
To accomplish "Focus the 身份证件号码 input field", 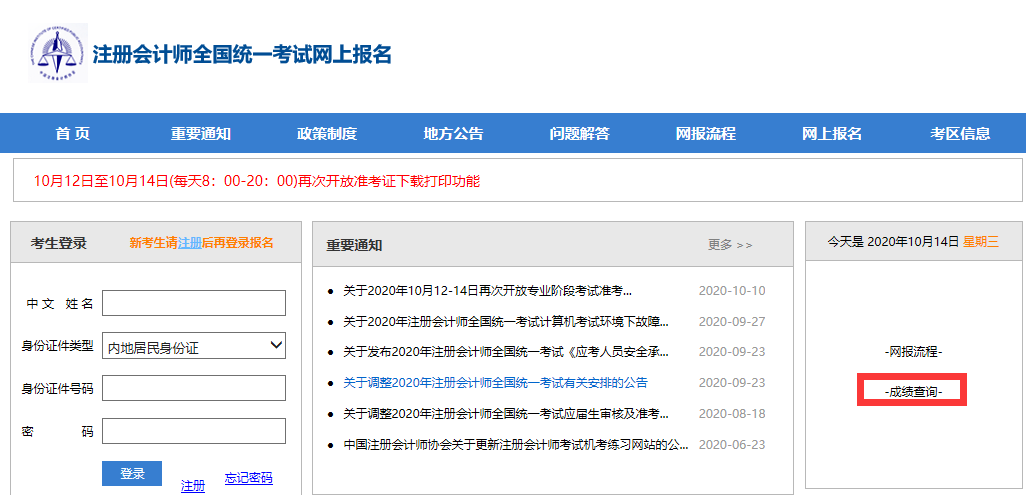I will click(x=194, y=388).
